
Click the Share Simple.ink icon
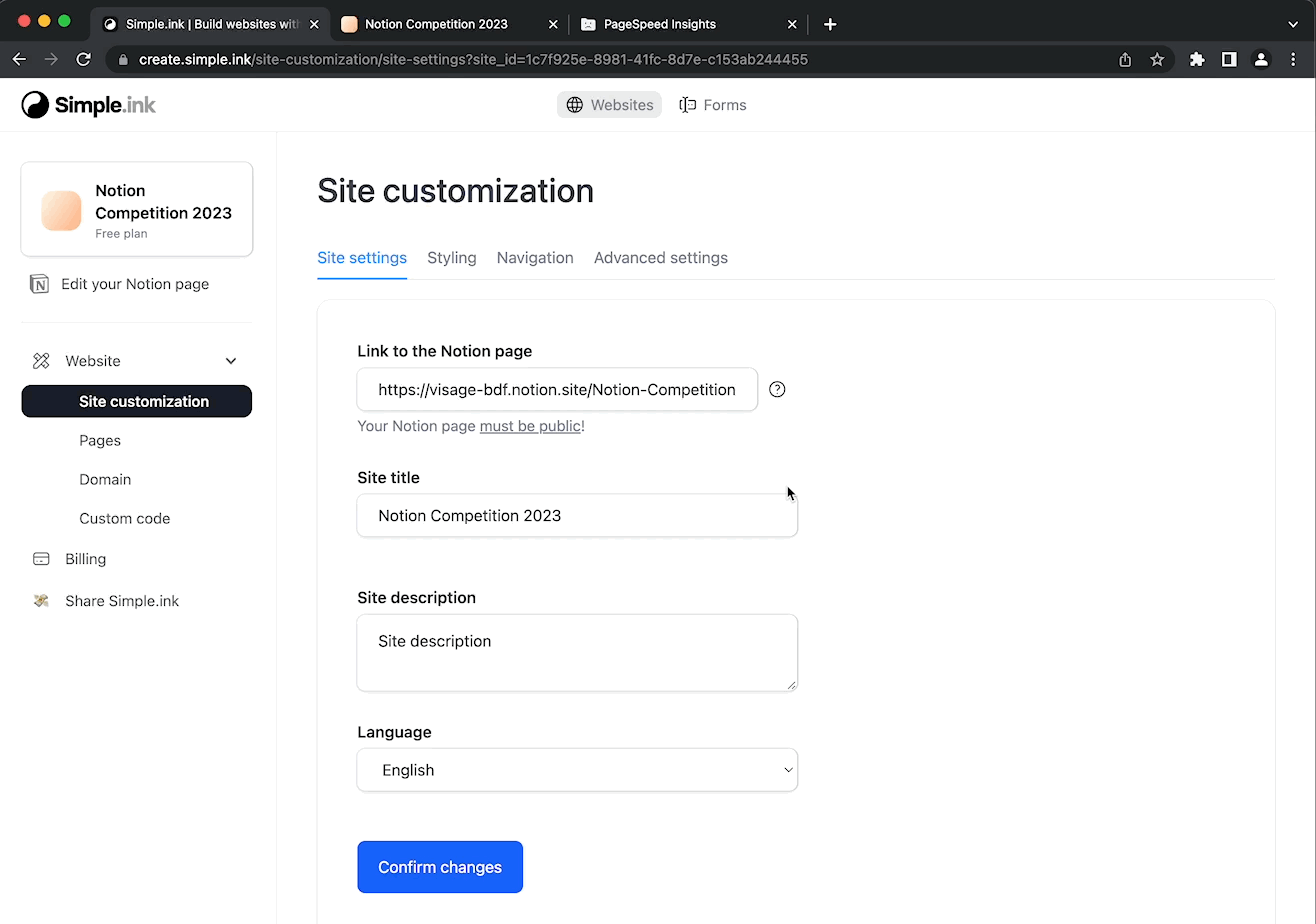(41, 601)
